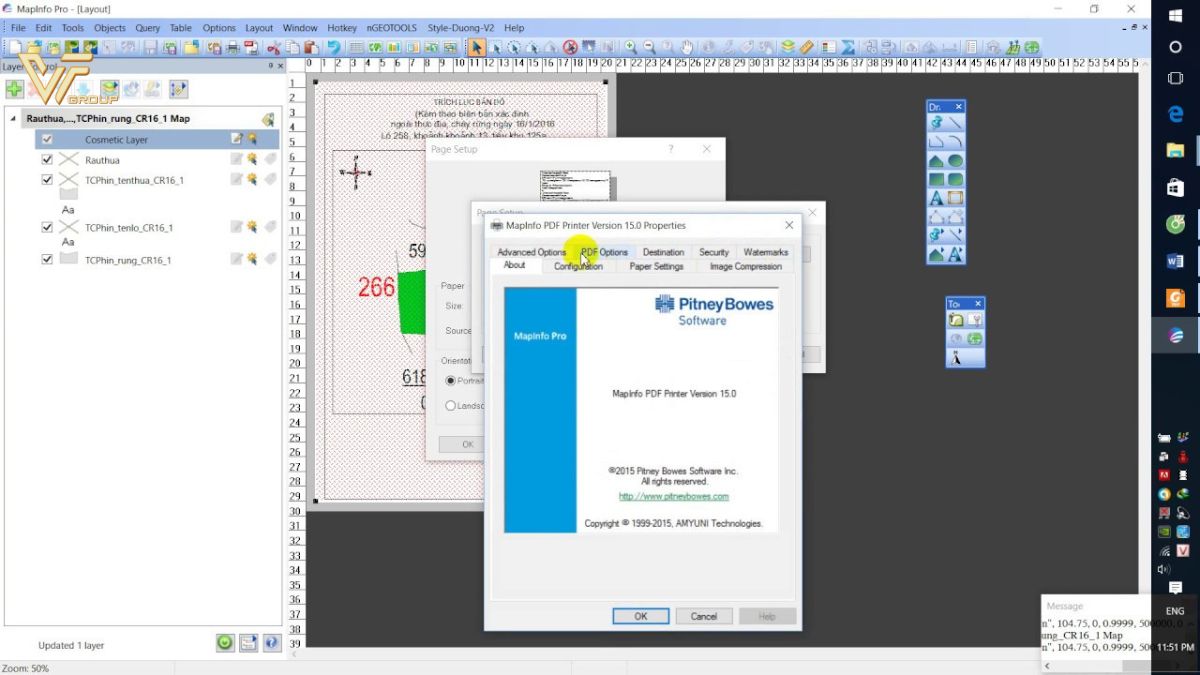Uncheck TCPhin_rung_CR16_1 layer visibility
Image resolution: width=1200 pixels, height=675 pixels.
(x=47, y=259)
